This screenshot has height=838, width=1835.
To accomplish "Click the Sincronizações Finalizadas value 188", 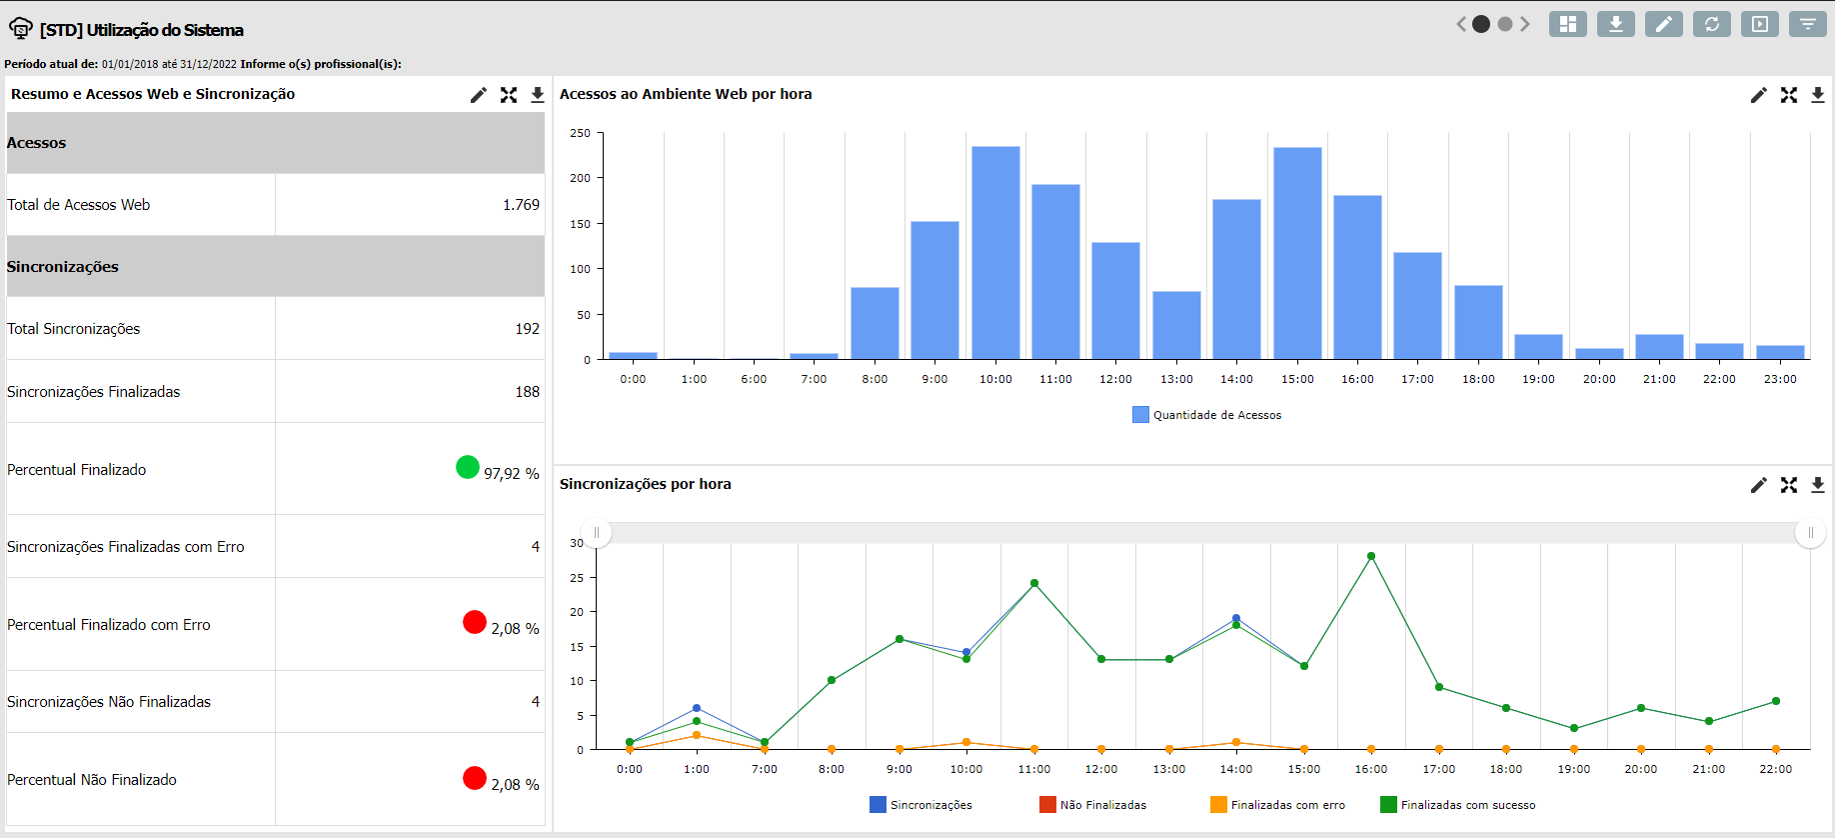I will pos(527,392).
